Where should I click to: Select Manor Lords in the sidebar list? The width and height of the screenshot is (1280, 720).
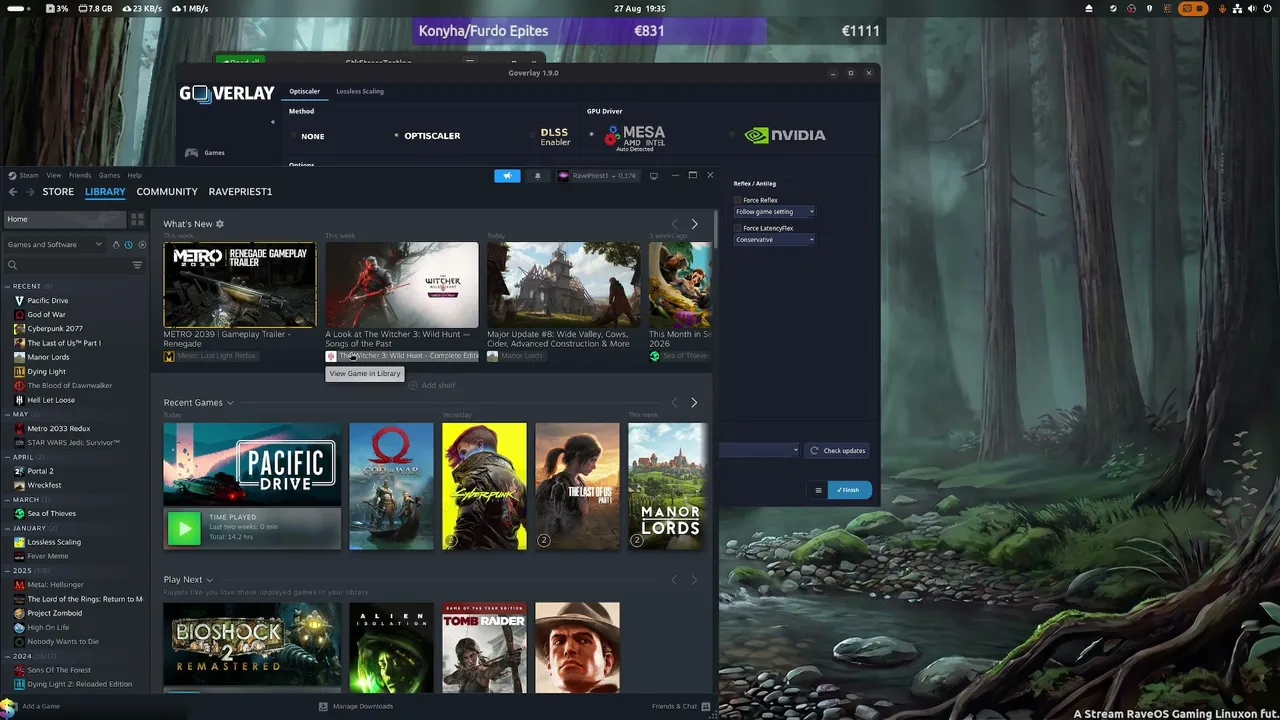[48, 357]
